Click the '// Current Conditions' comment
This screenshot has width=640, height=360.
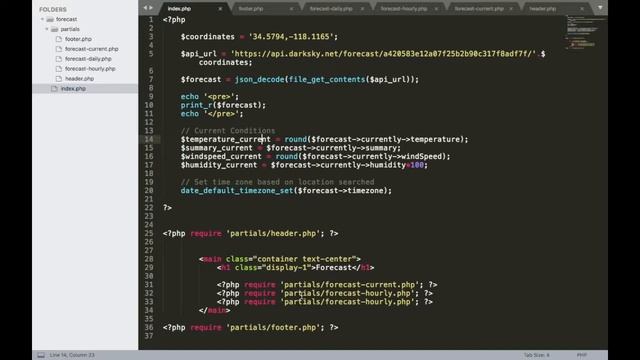click(228, 131)
